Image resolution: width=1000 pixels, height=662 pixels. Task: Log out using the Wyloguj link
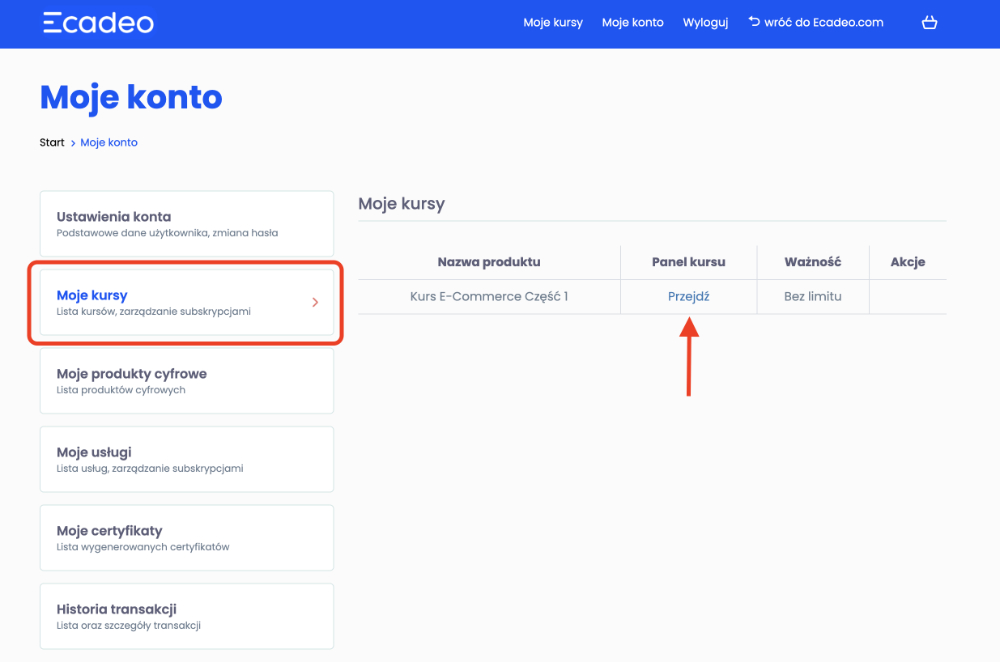[x=705, y=23]
